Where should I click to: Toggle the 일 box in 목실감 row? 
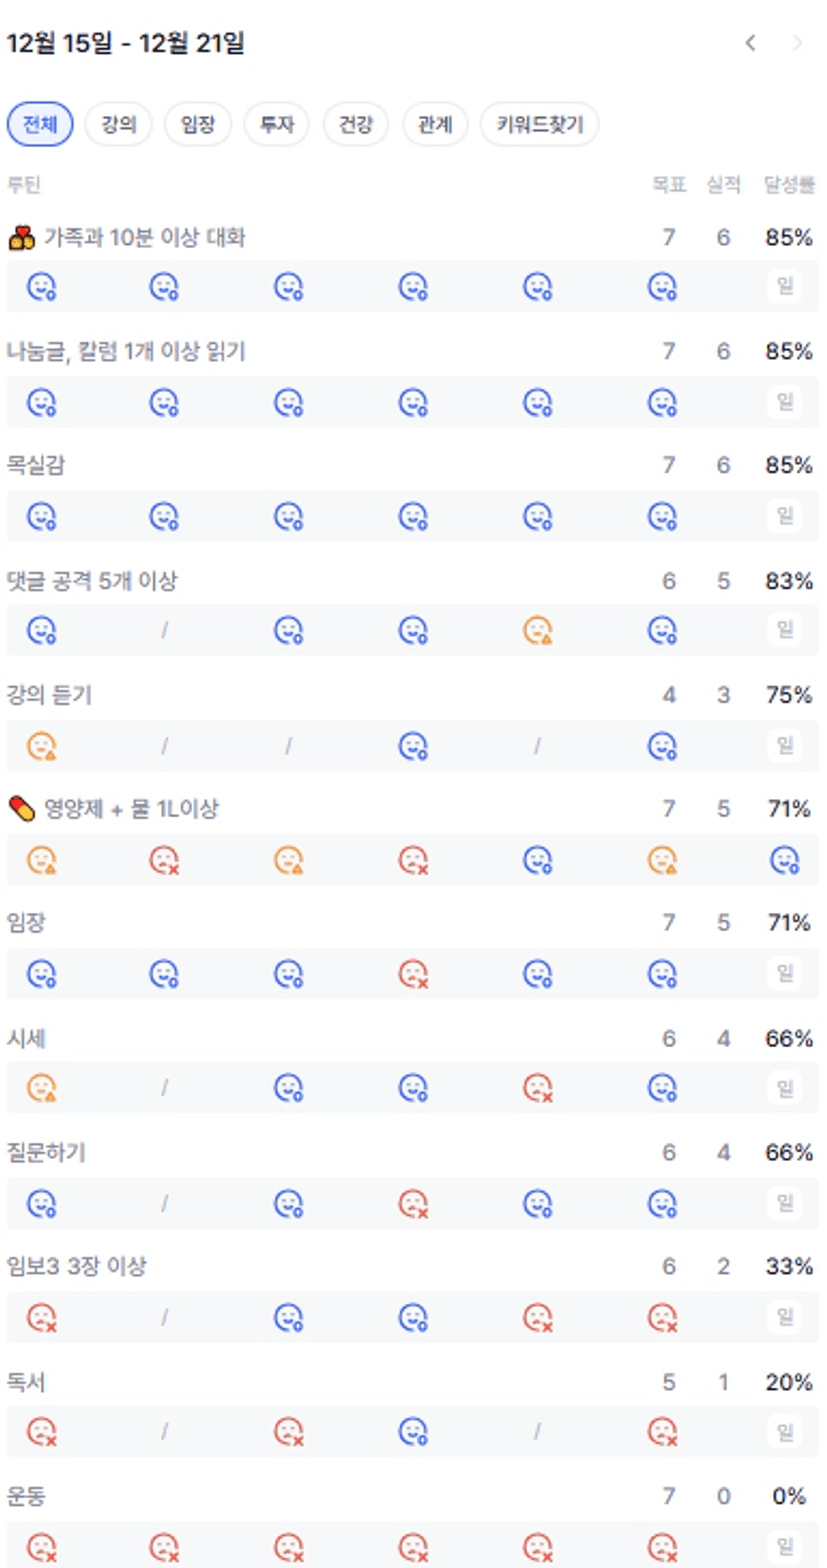click(785, 516)
